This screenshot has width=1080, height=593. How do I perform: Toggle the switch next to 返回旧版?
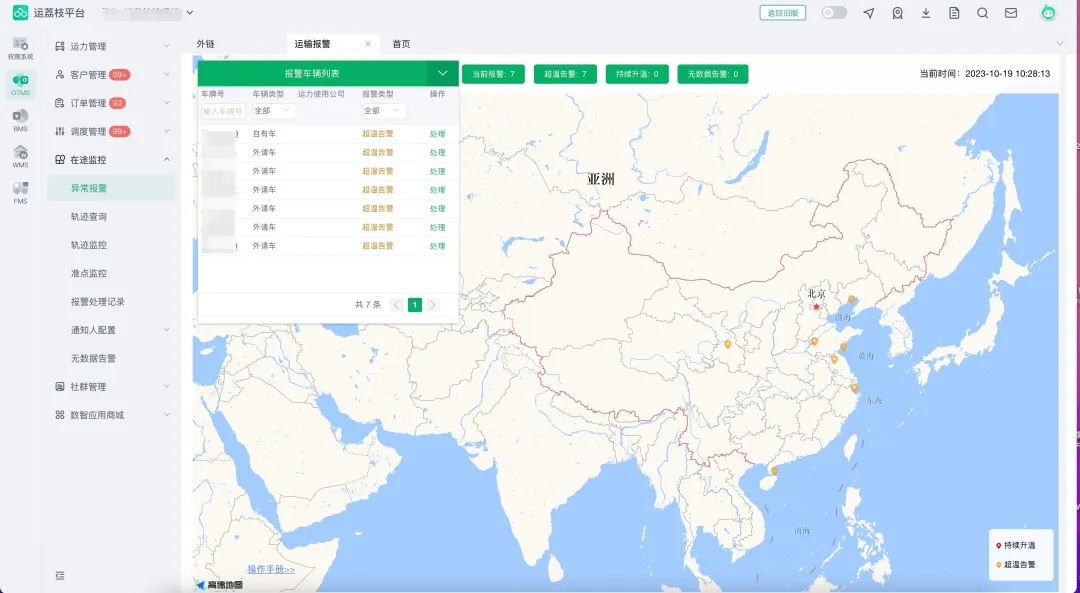(x=834, y=12)
